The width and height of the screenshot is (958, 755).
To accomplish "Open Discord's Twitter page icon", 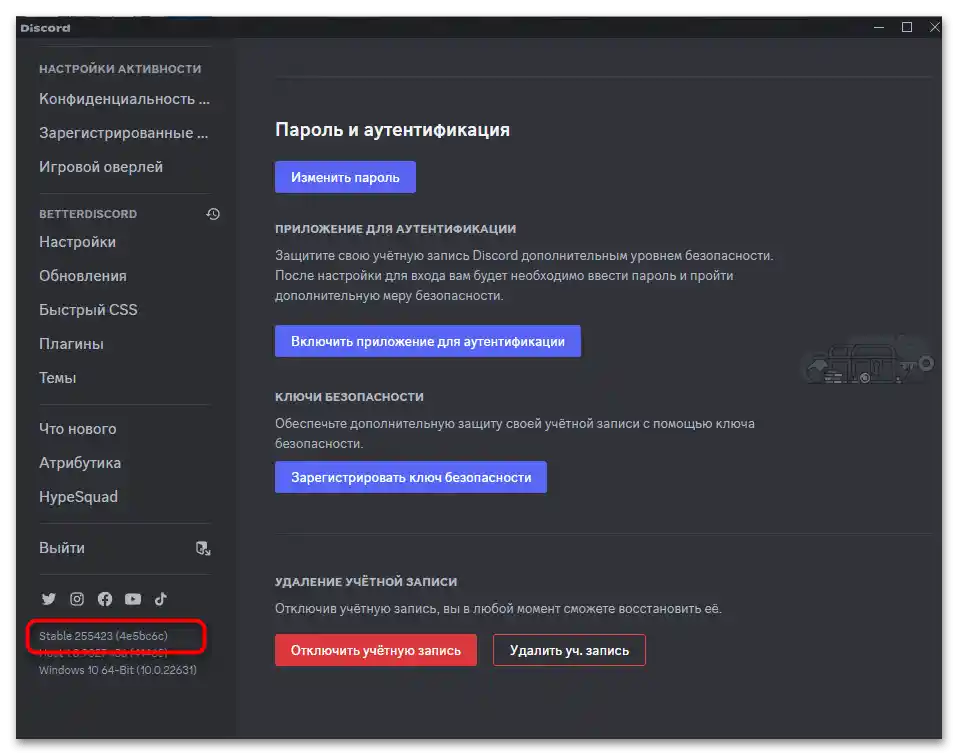I will click(48, 598).
